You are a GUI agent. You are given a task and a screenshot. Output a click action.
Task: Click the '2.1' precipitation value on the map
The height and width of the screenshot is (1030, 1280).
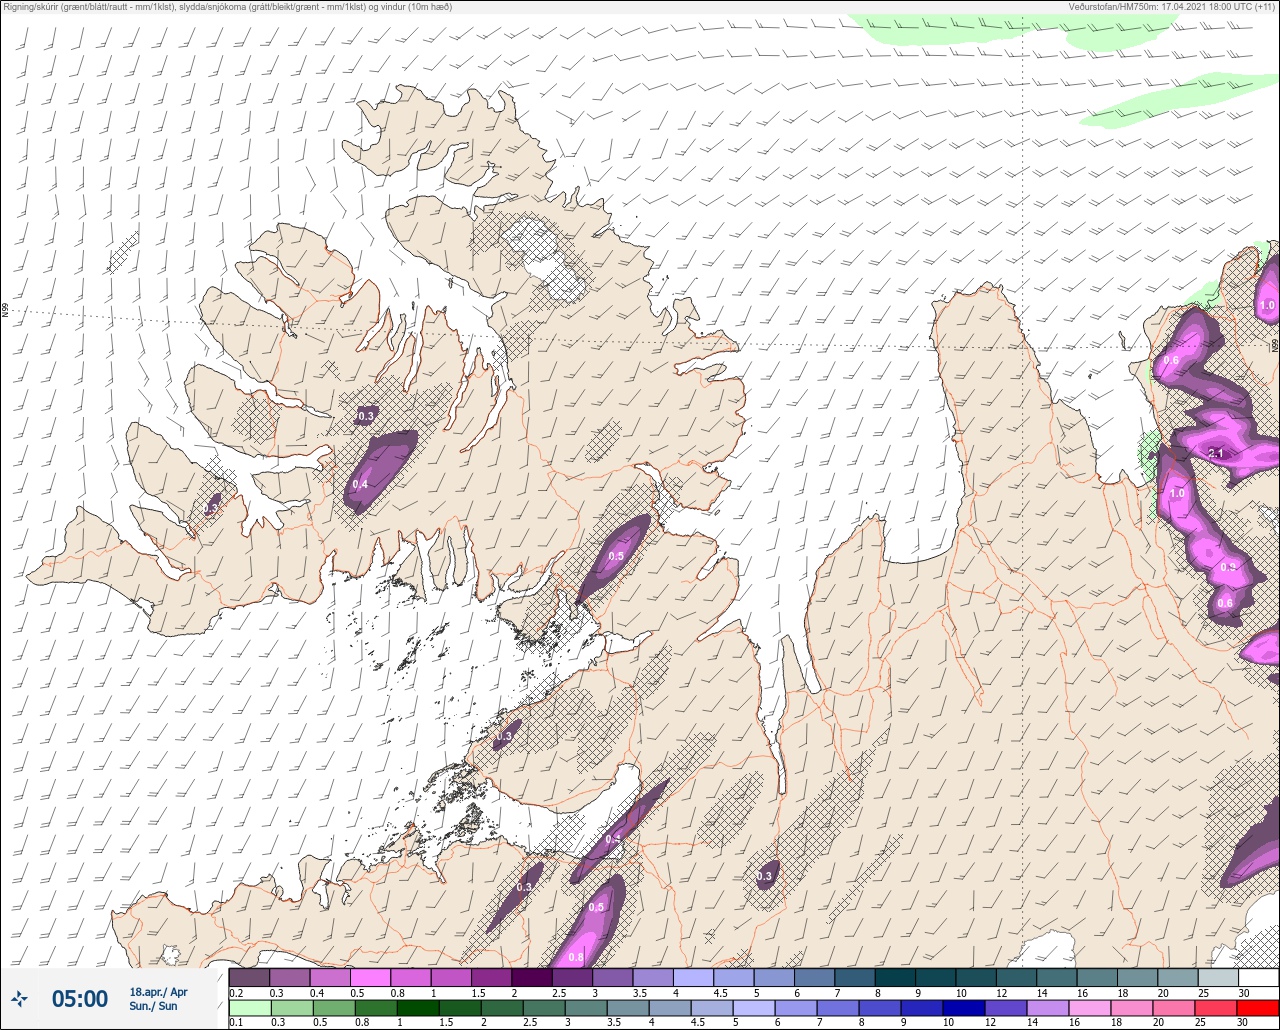tap(1216, 454)
